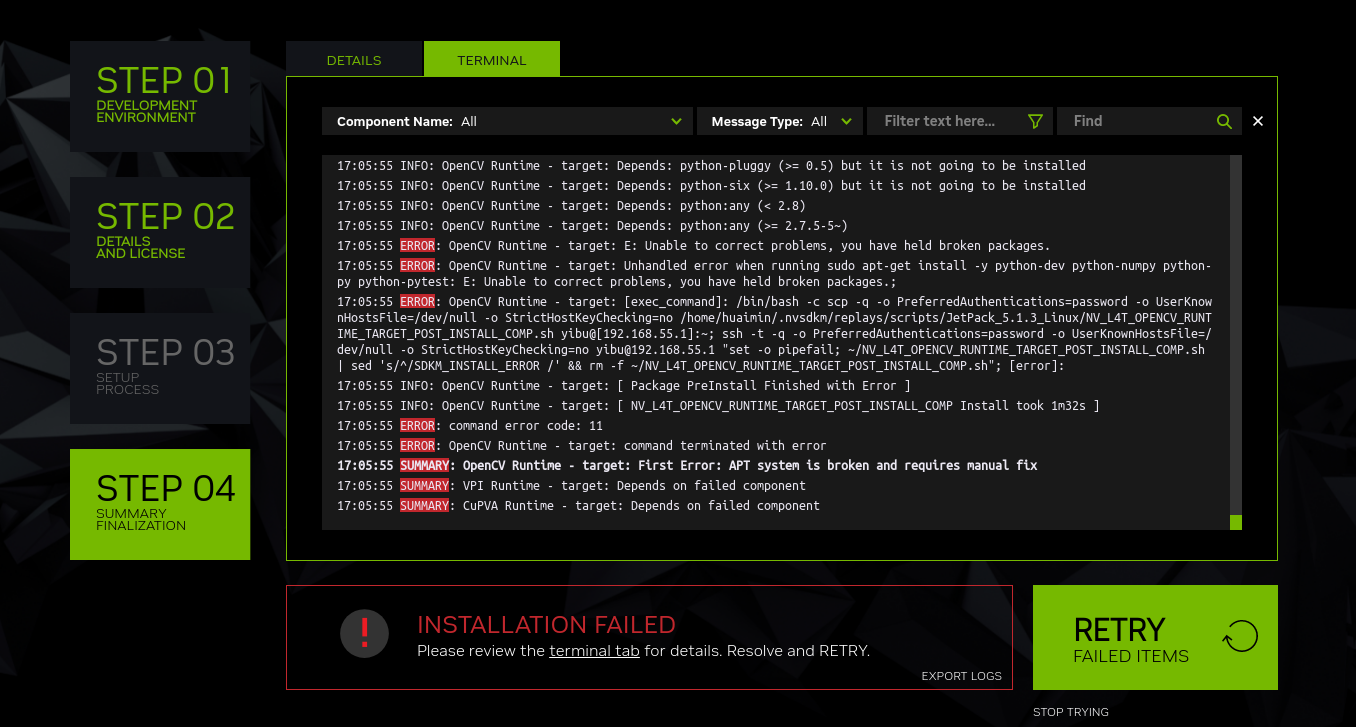This screenshot has height=727, width=1356.
Task: Click the "Unhandled error when running sudo apt-get" line
Action: point(775,274)
